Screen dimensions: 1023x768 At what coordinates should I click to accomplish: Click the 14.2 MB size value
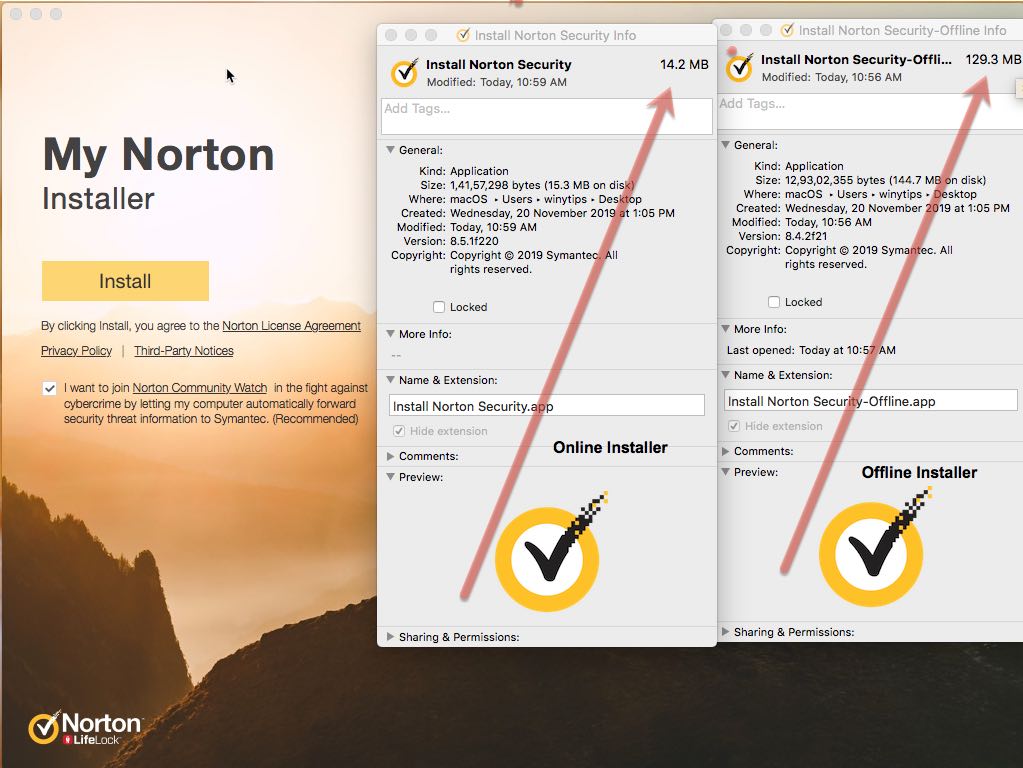click(x=684, y=65)
